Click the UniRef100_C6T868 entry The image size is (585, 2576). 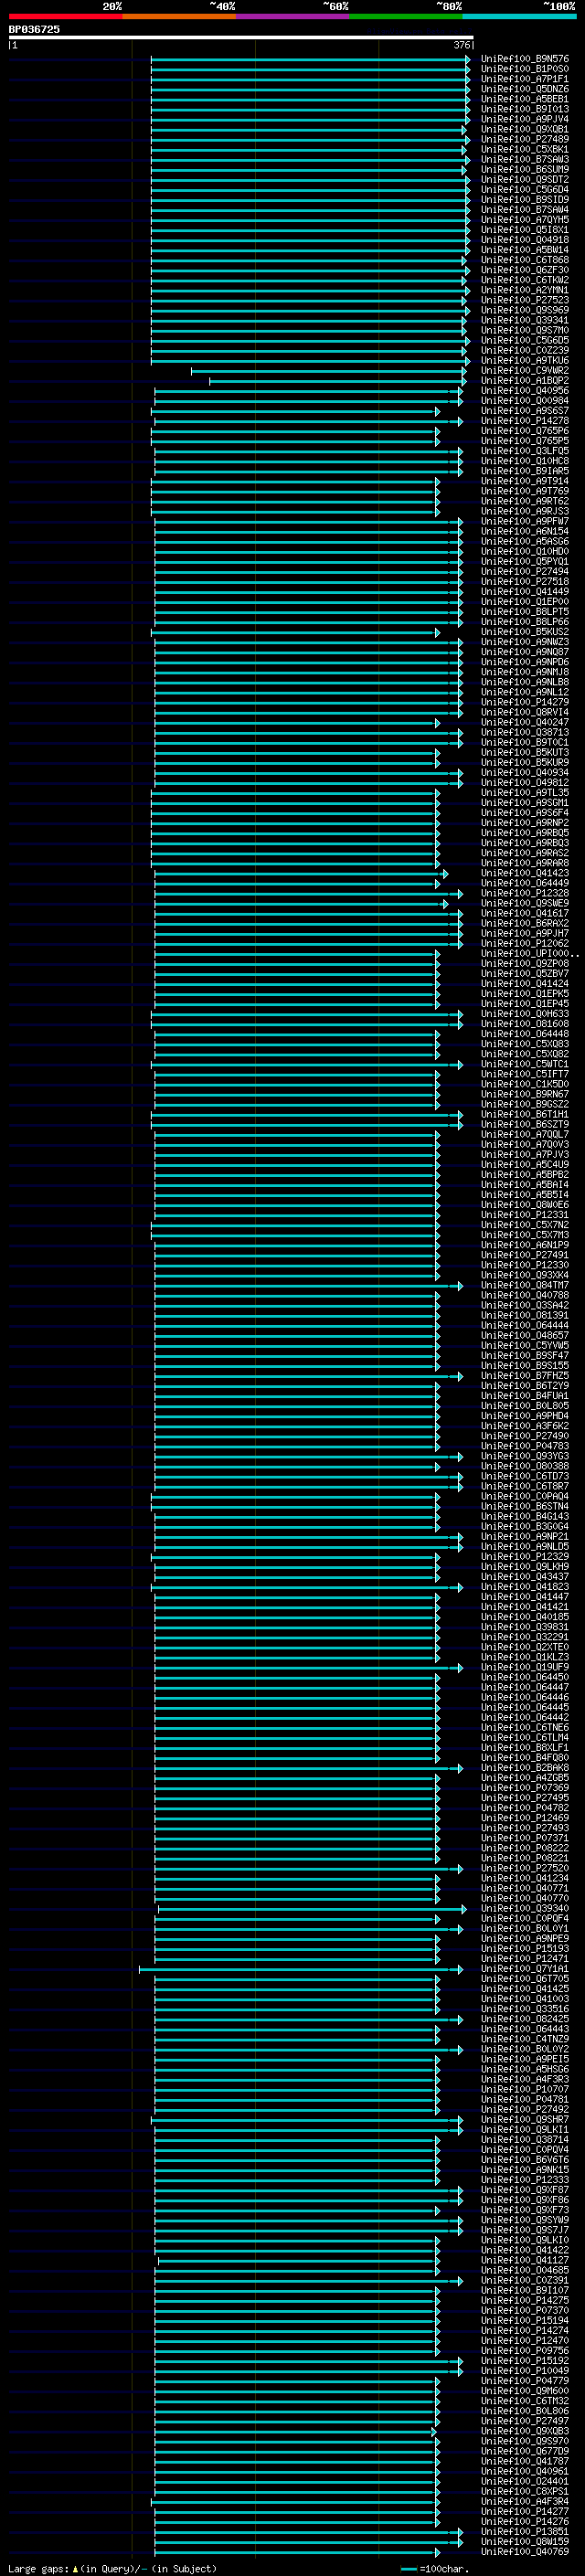(525, 260)
